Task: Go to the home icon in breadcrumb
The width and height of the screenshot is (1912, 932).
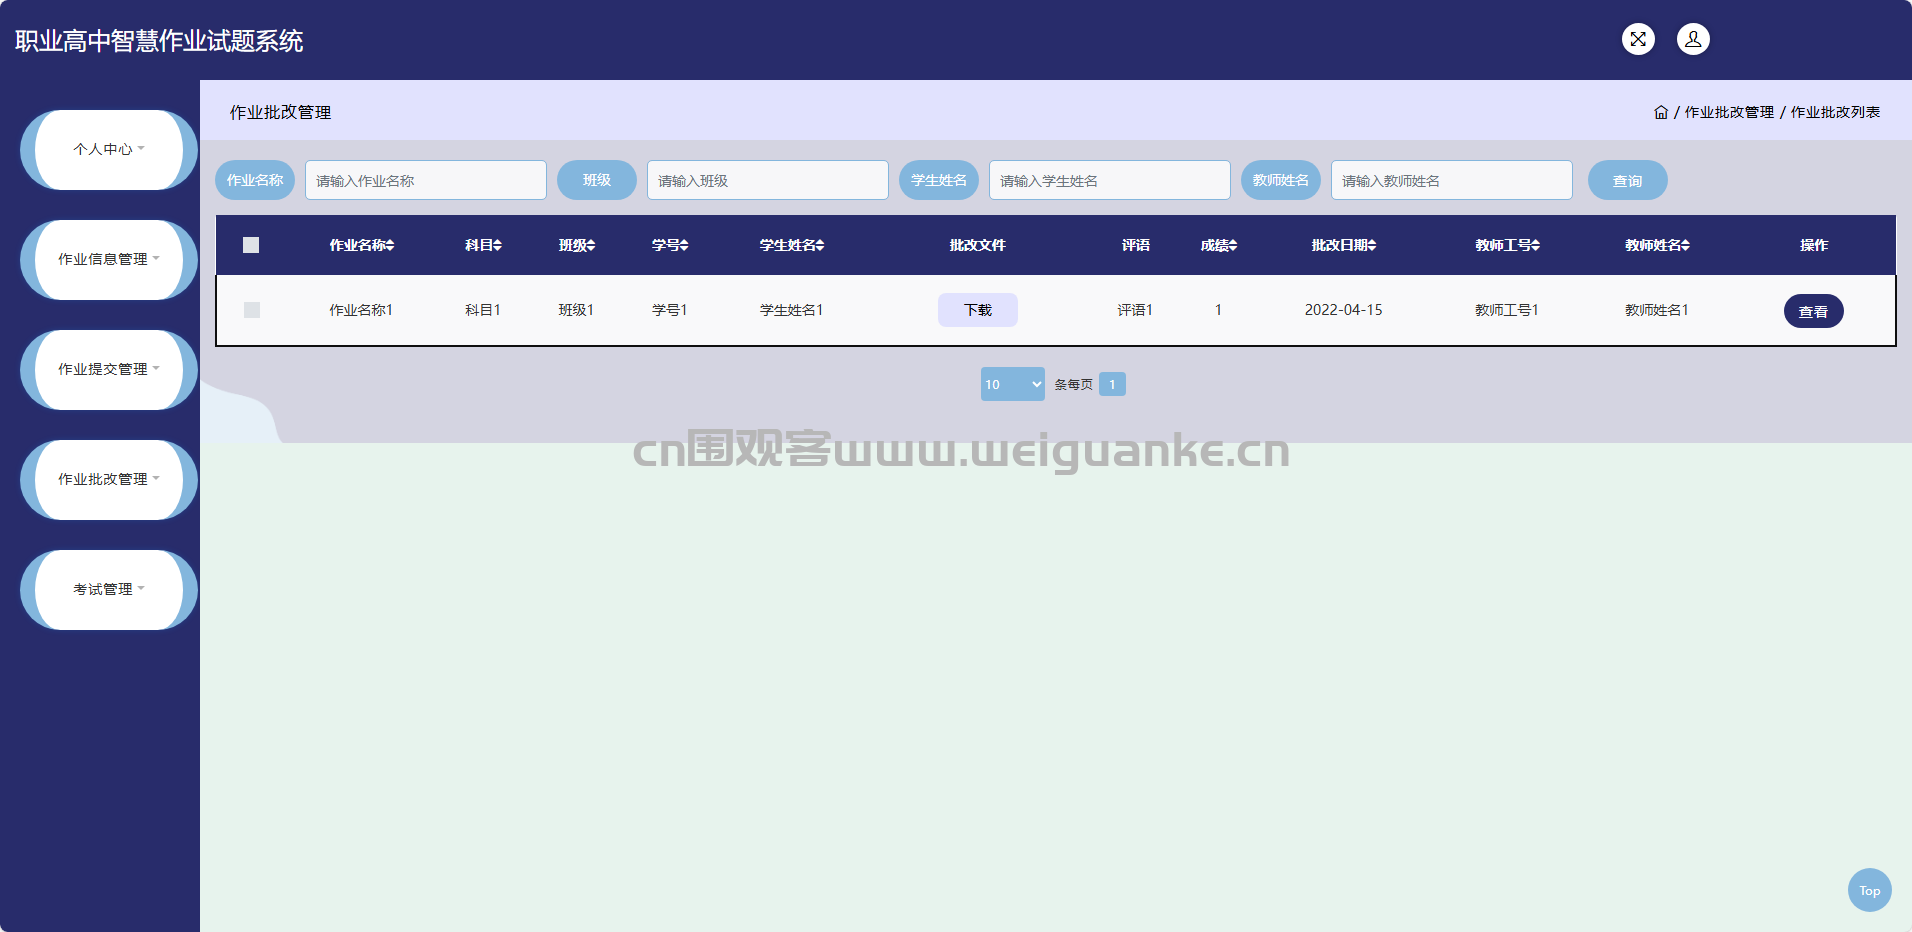Action: coord(1661,112)
